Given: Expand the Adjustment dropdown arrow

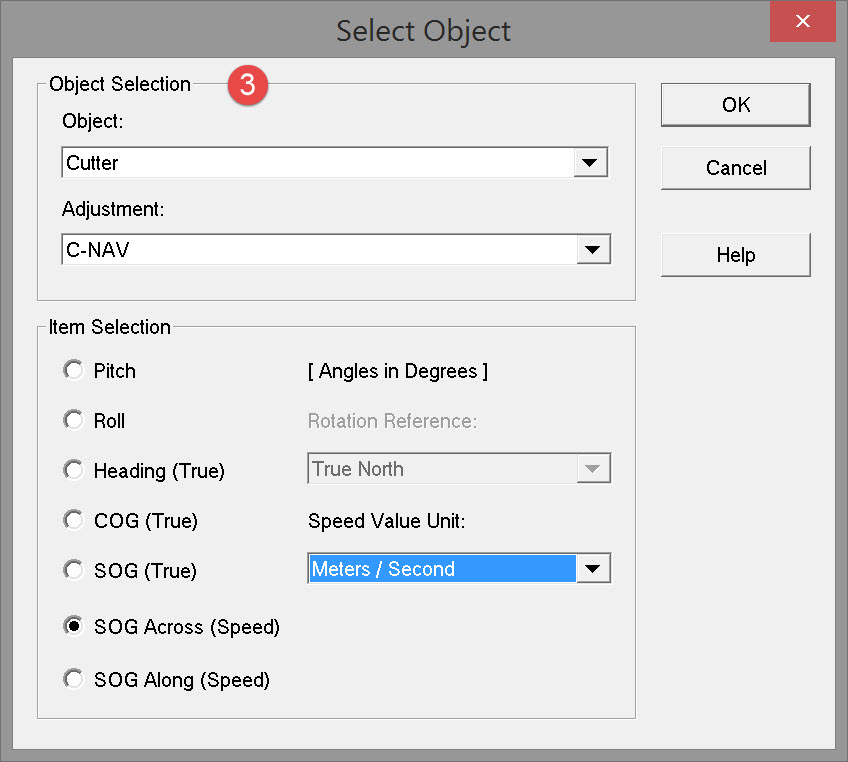Looking at the screenshot, I should [593, 250].
